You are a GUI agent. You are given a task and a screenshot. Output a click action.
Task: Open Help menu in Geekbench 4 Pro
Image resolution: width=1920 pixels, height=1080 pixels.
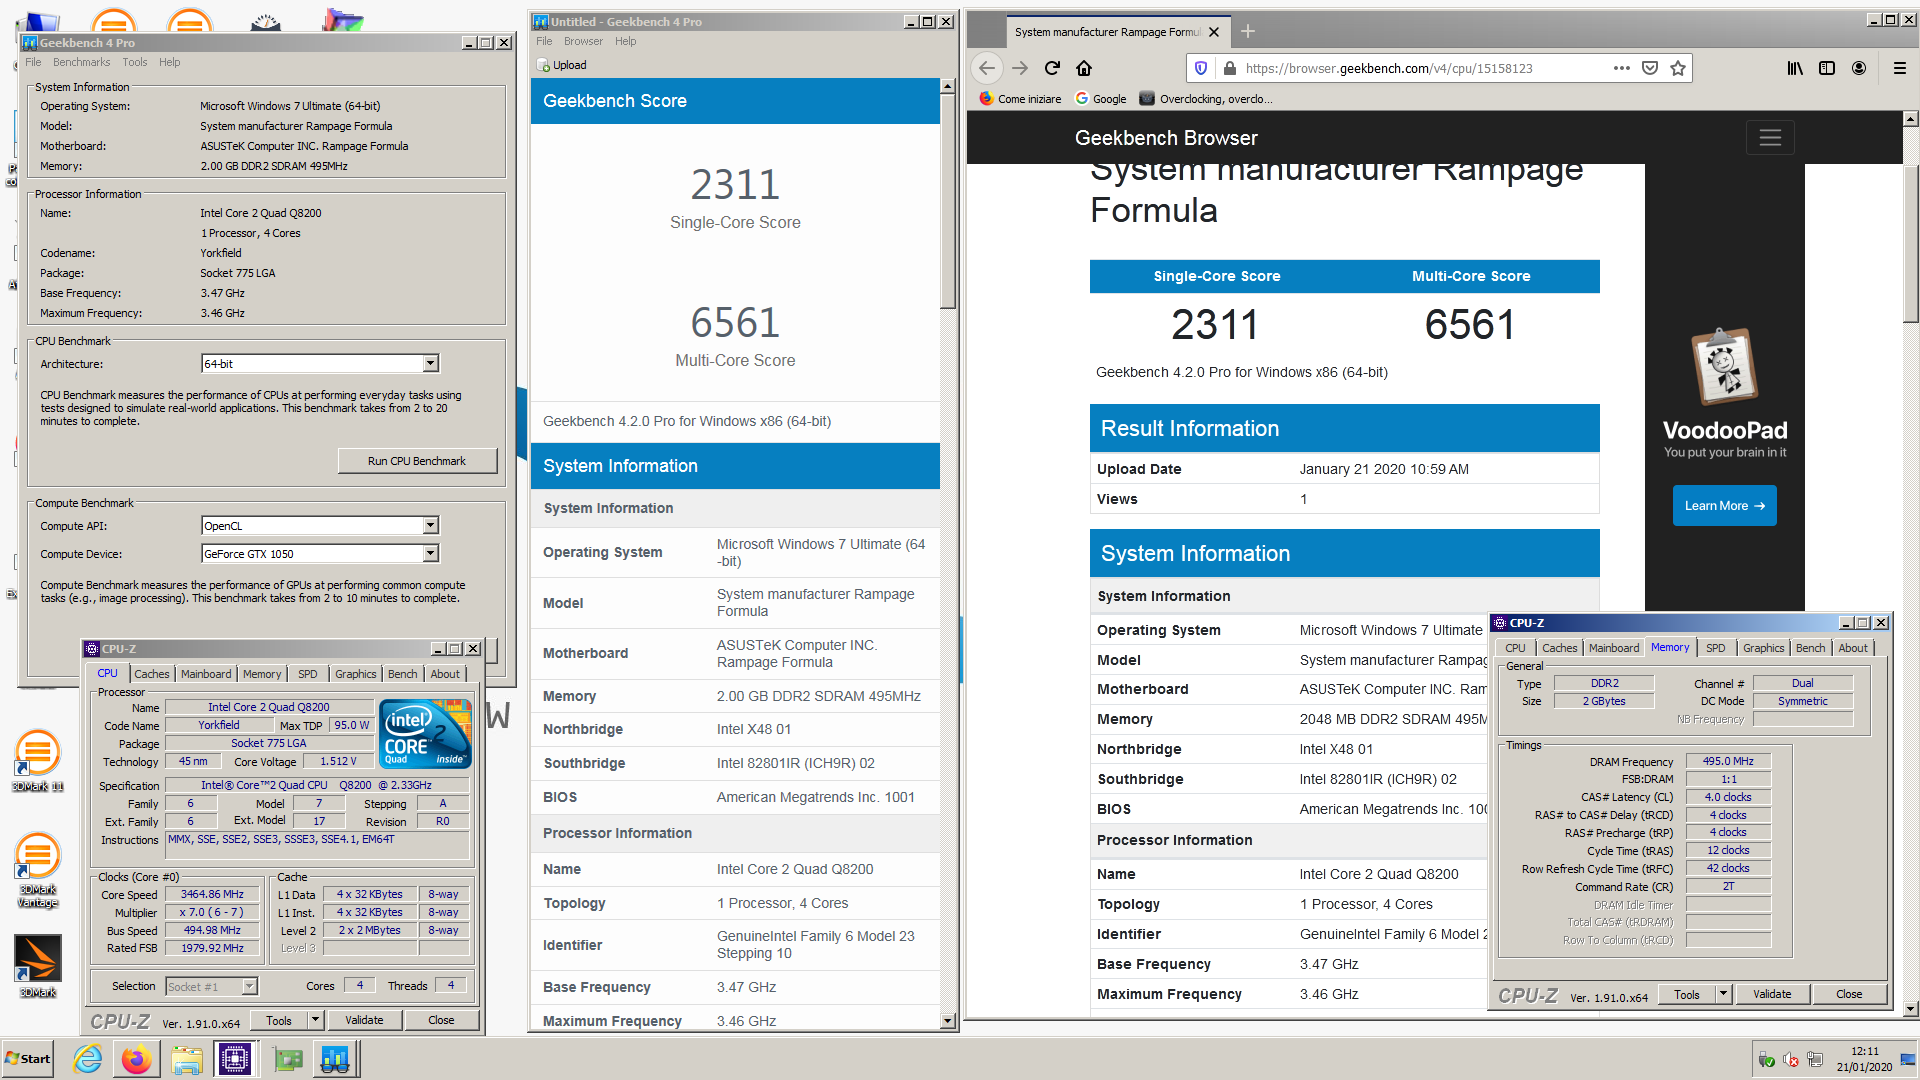[170, 62]
